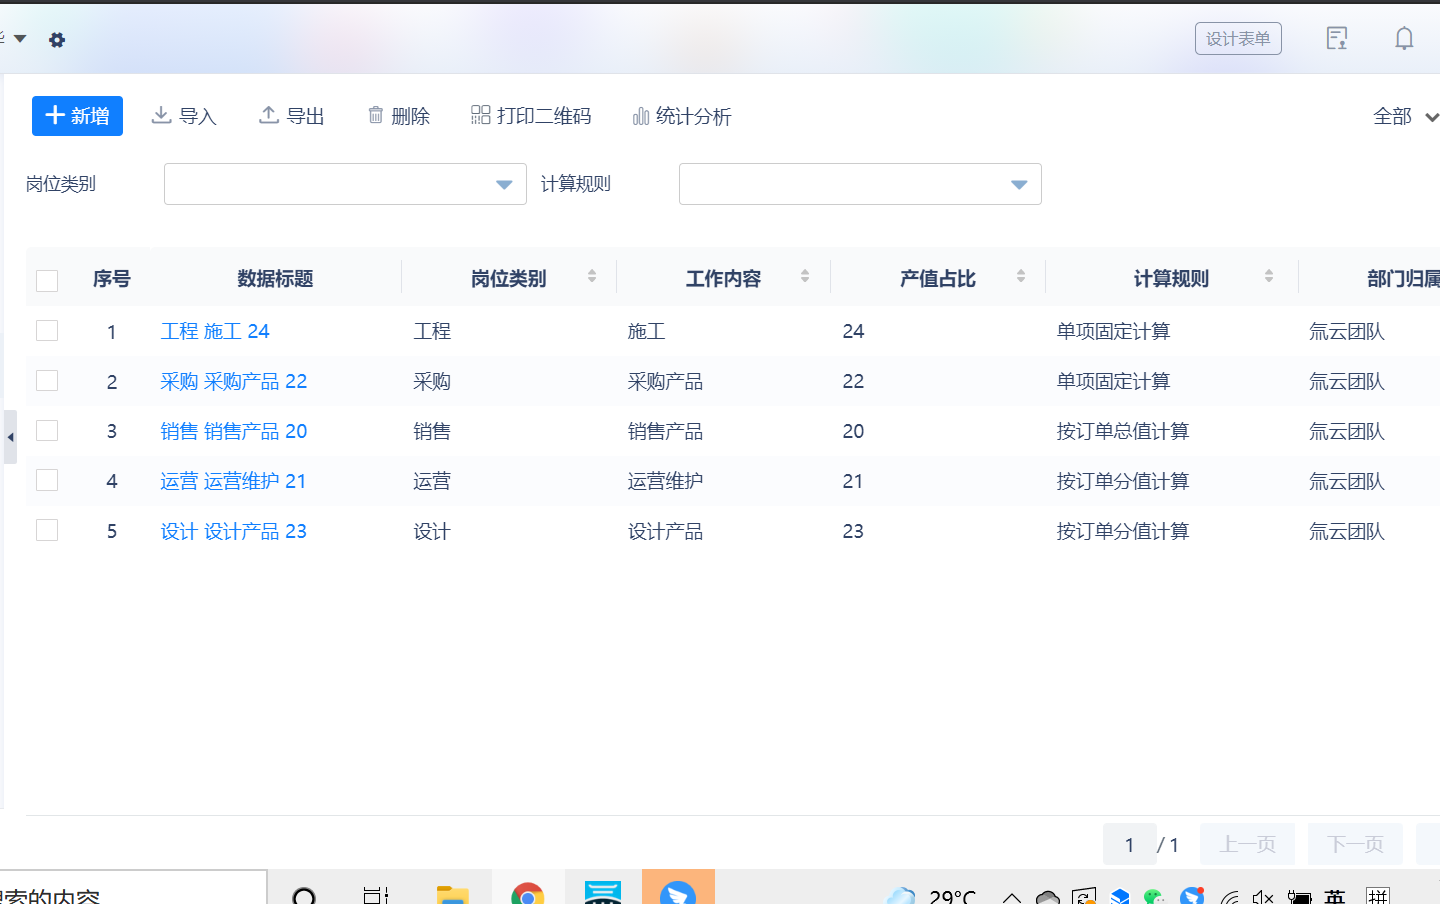1440x904 pixels.
Task: Sort by the 工作内容 column arrows
Action: [805, 276]
